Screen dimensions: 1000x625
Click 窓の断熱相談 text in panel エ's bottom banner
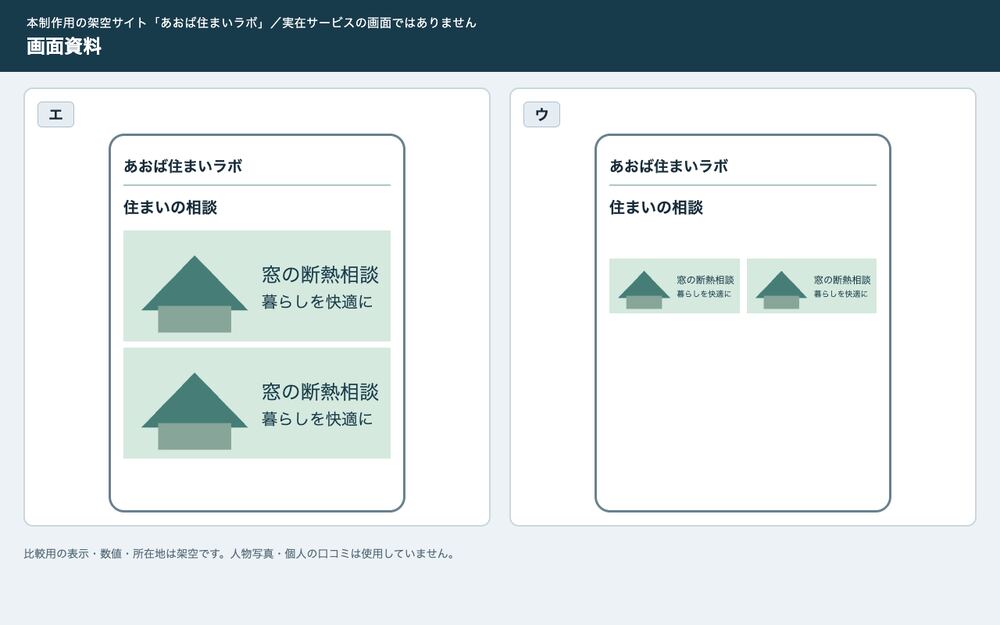click(x=320, y=392)
